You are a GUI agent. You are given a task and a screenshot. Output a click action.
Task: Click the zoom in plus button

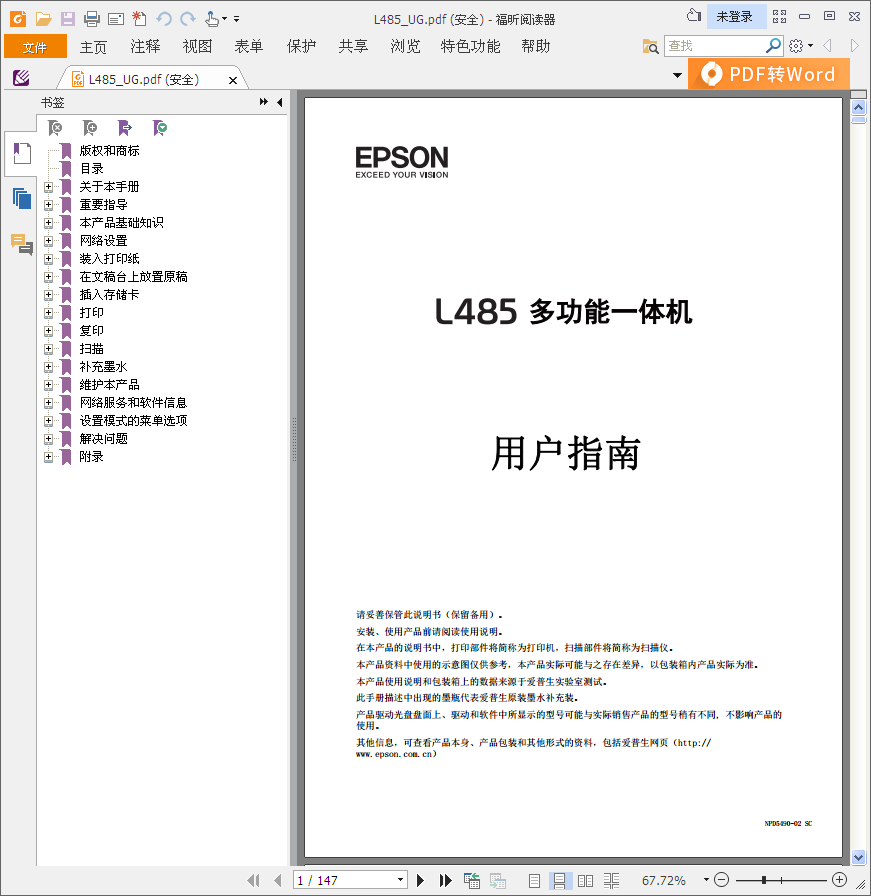coord(839,880)
